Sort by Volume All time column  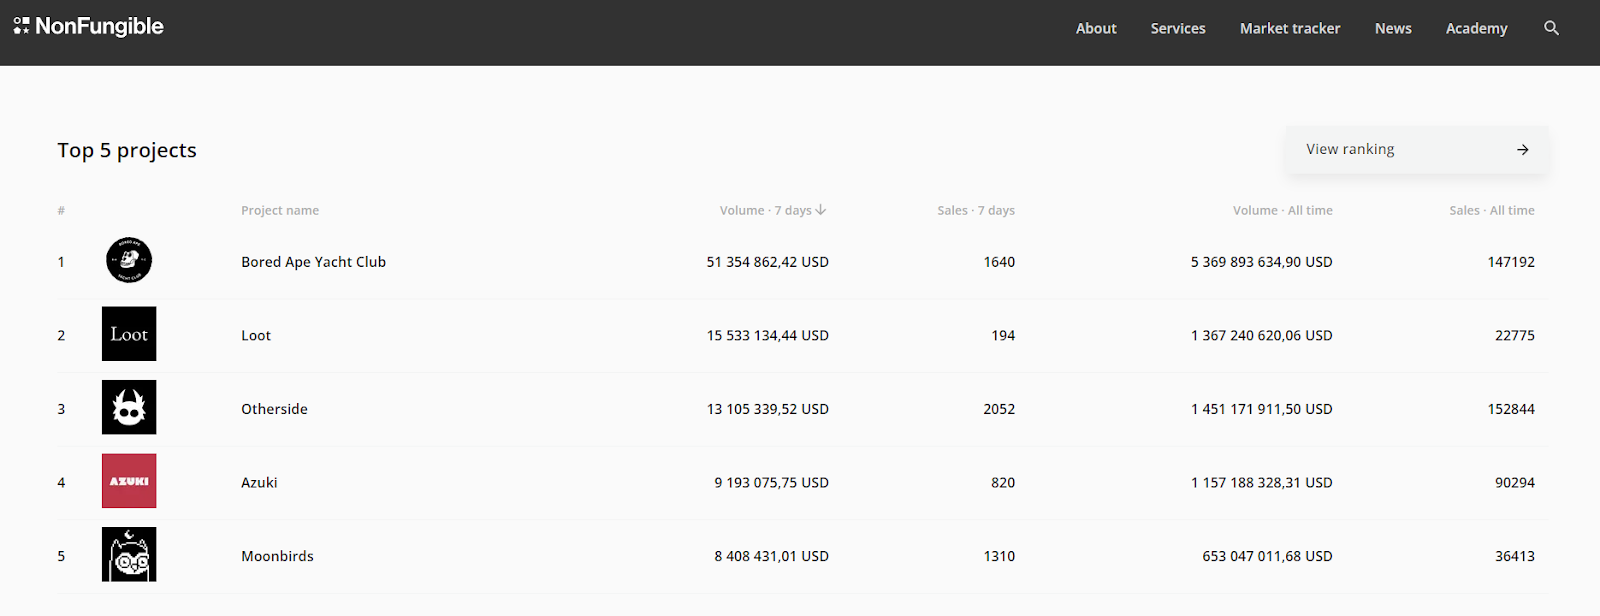[x=1283, y=210]
